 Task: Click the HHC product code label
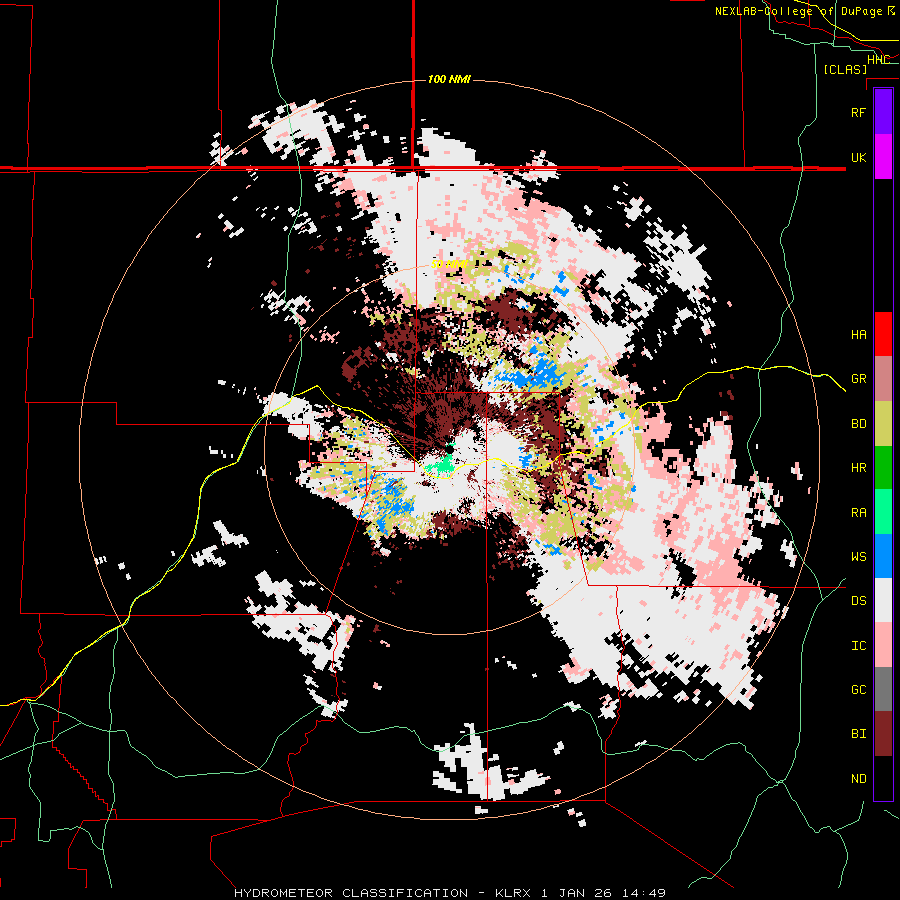(878, 59)
